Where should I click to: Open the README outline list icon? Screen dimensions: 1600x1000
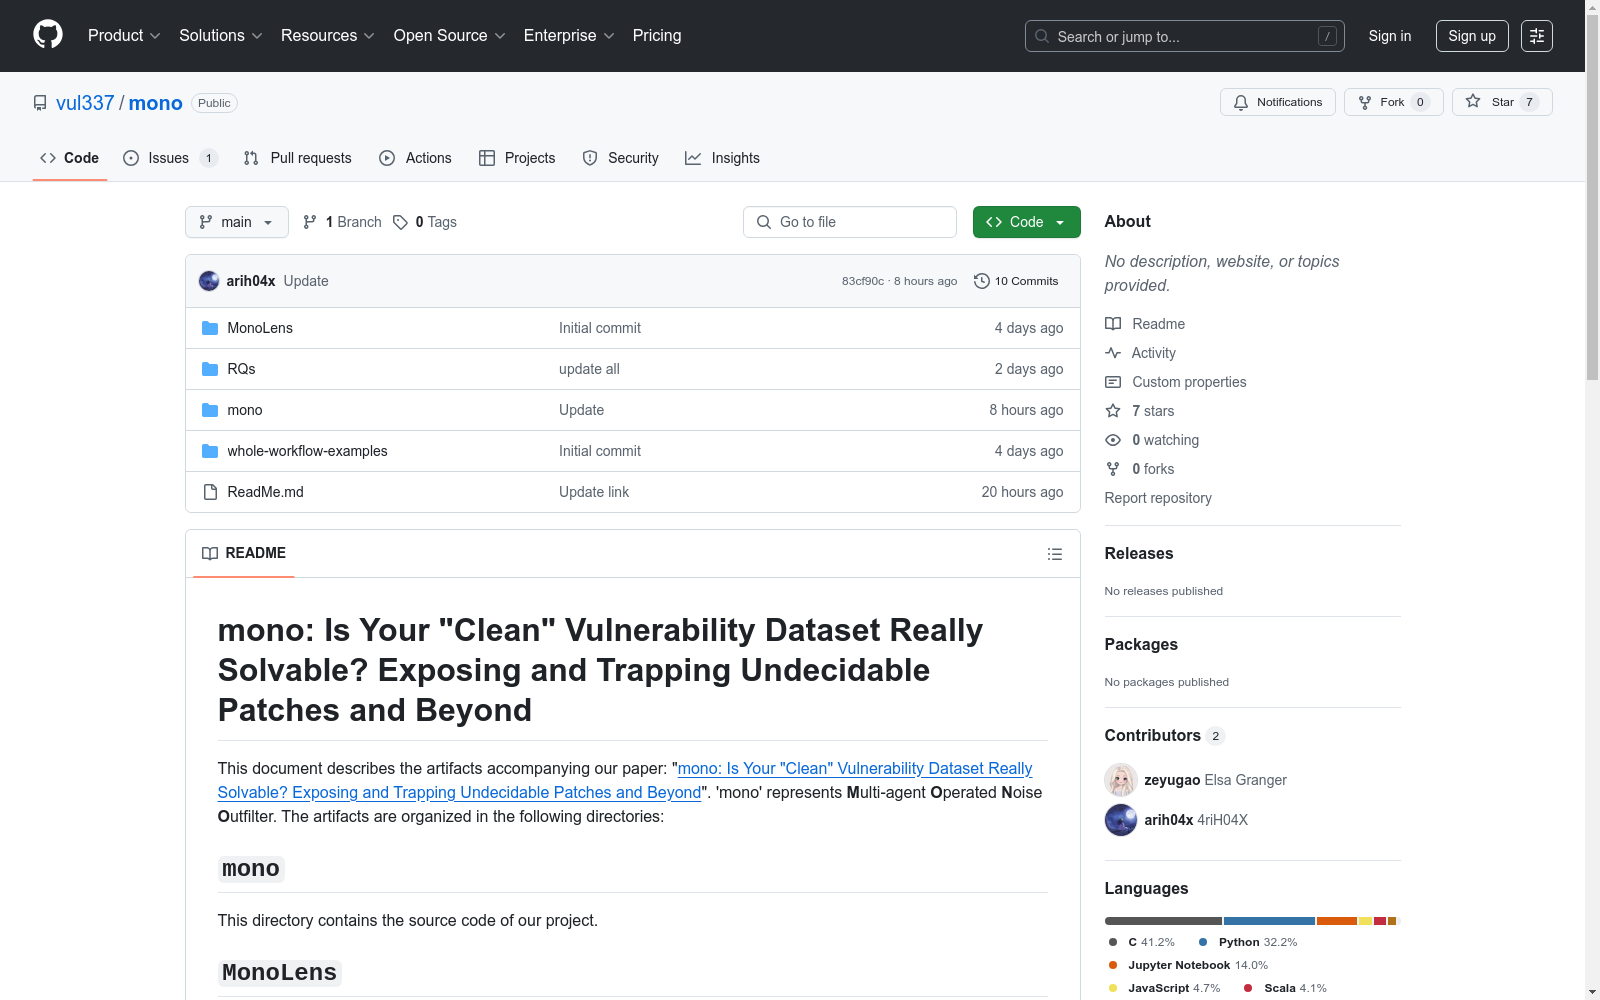point(1055,554)
